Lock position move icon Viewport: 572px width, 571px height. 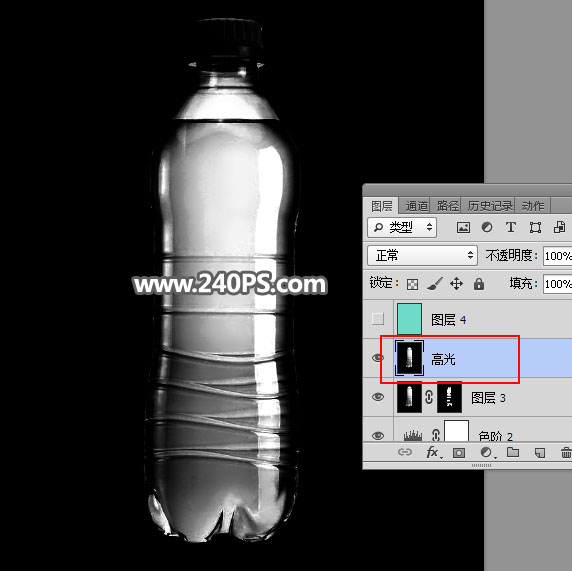456,283
